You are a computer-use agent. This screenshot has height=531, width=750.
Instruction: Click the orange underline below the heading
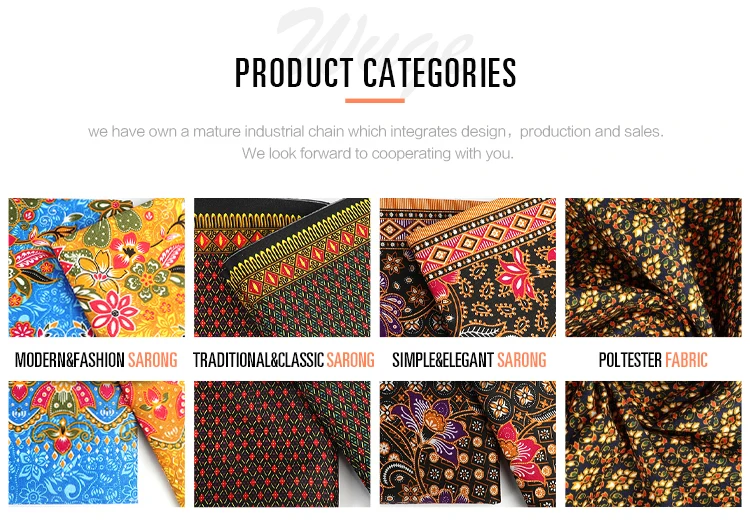[375, 100]
